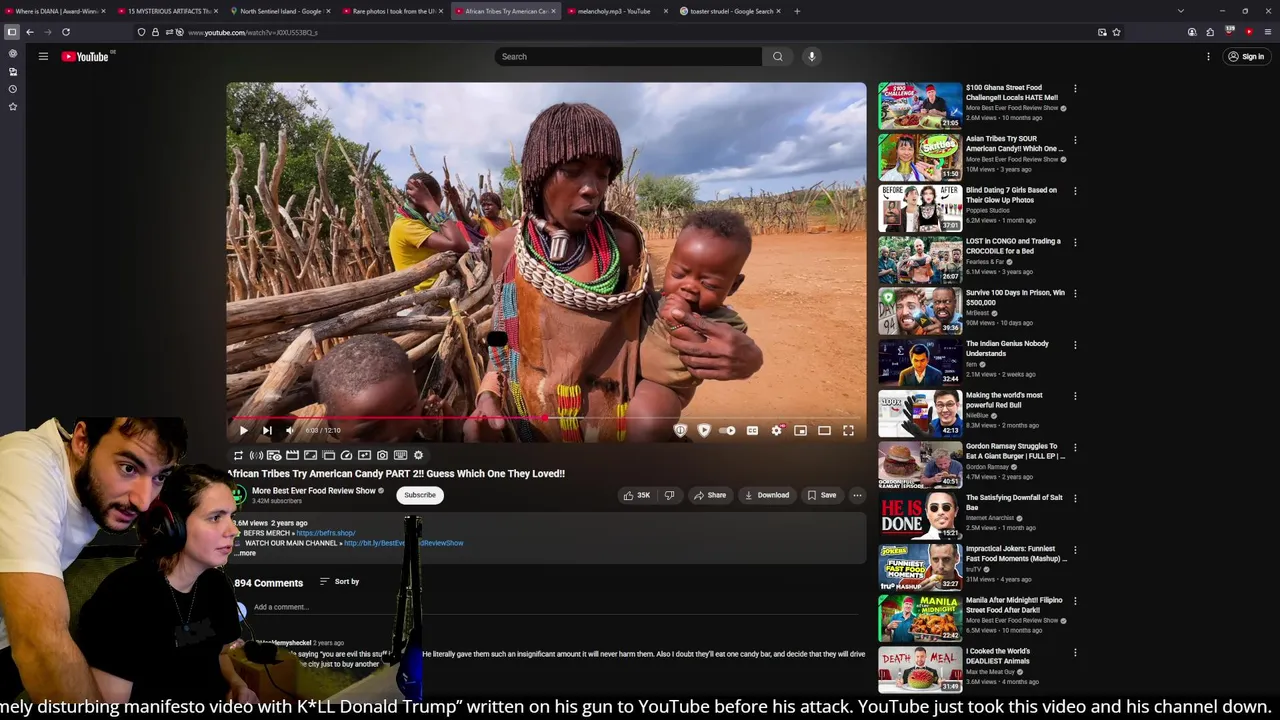Bookmark this page with the star icon

pos(1116,32)
